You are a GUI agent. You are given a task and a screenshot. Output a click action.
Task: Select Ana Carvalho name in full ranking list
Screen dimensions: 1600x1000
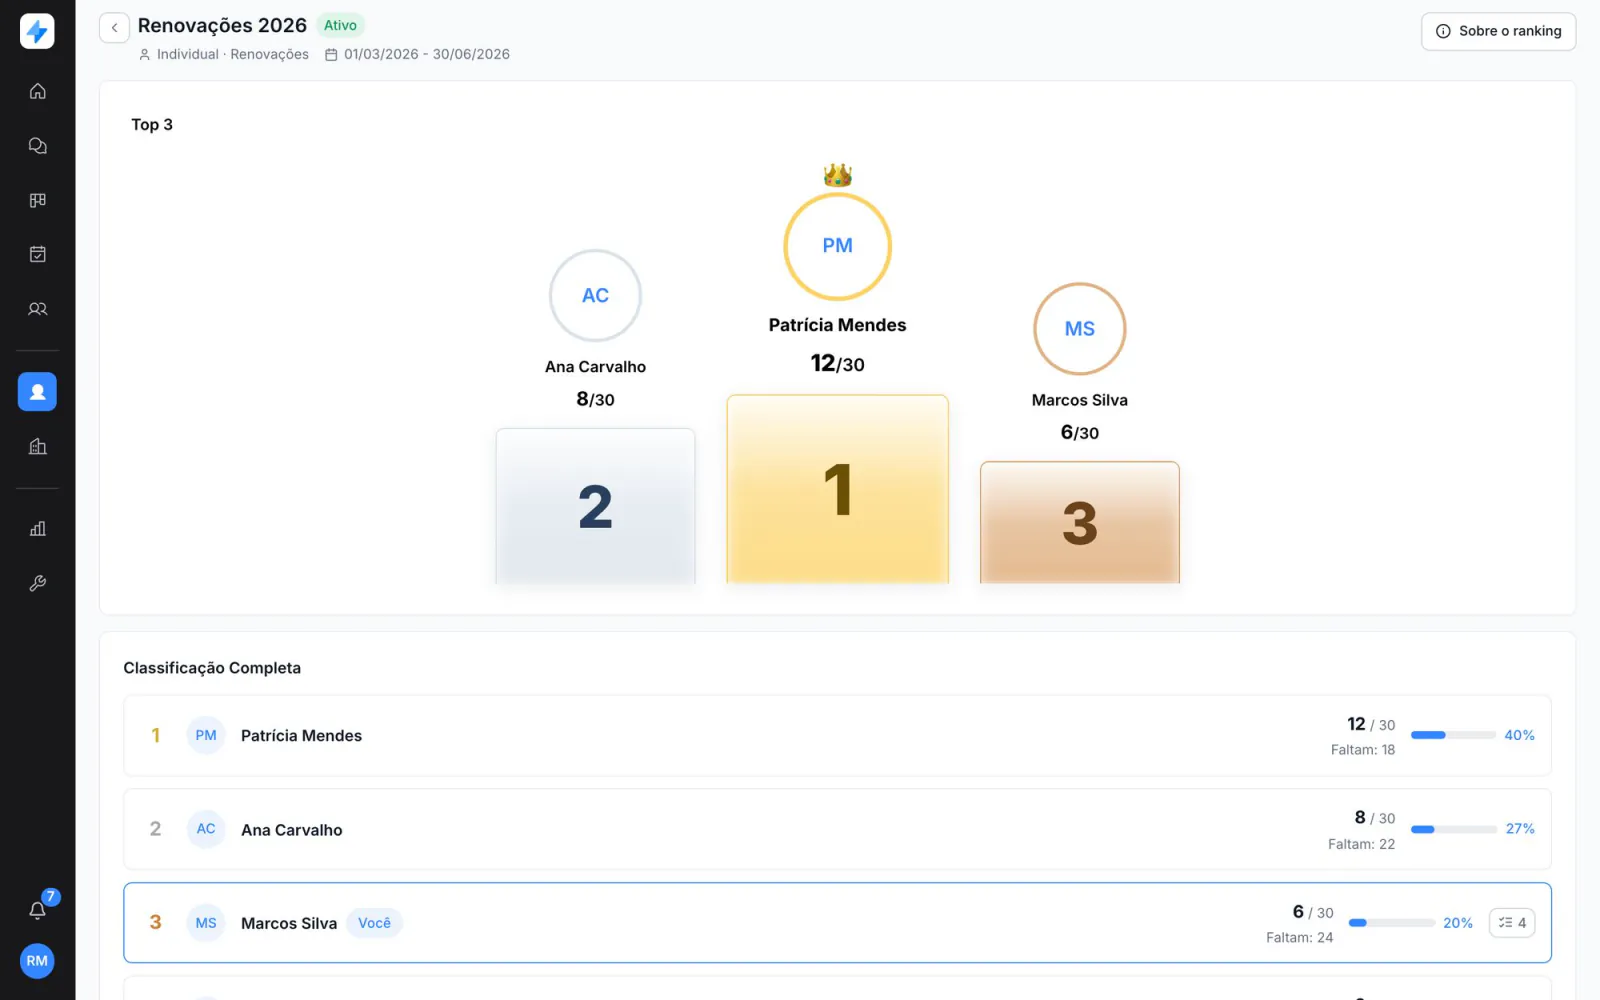click(x=291, y=830)
